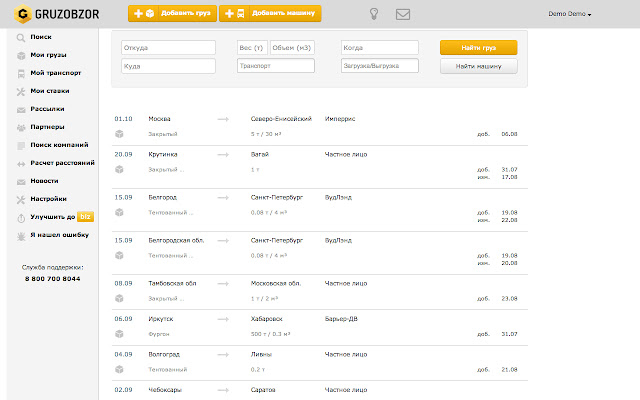640x400 pixels.
Task: Open Поиск in the sidebar
Action: pos(41,37)
